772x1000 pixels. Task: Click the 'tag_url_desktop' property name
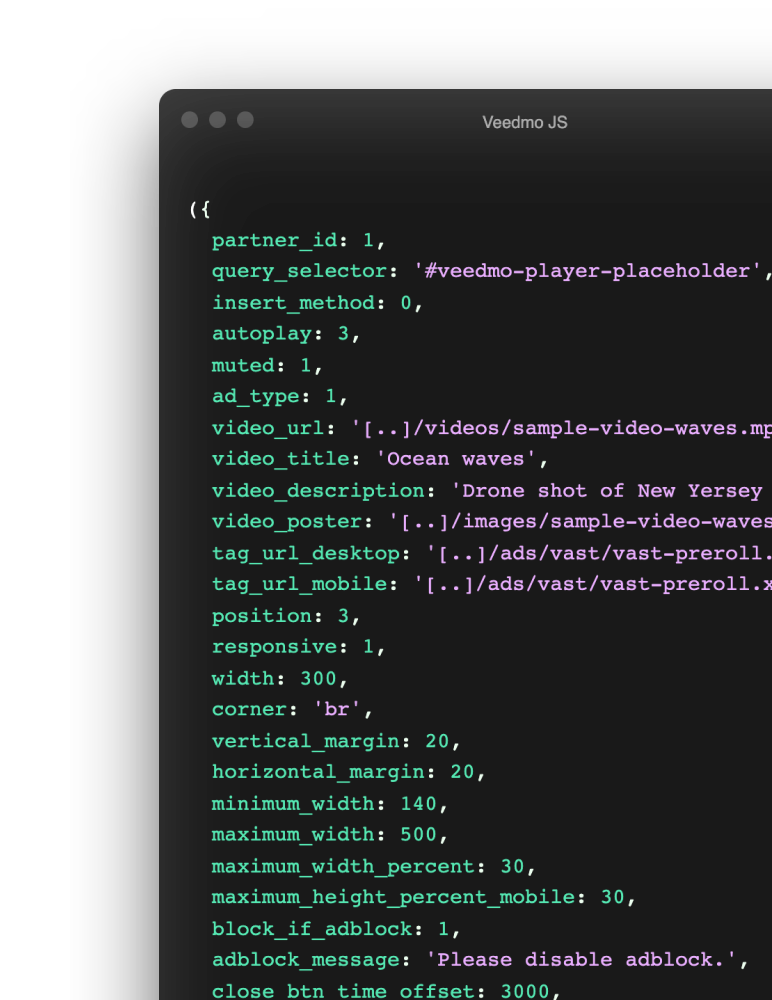[306, 554]
